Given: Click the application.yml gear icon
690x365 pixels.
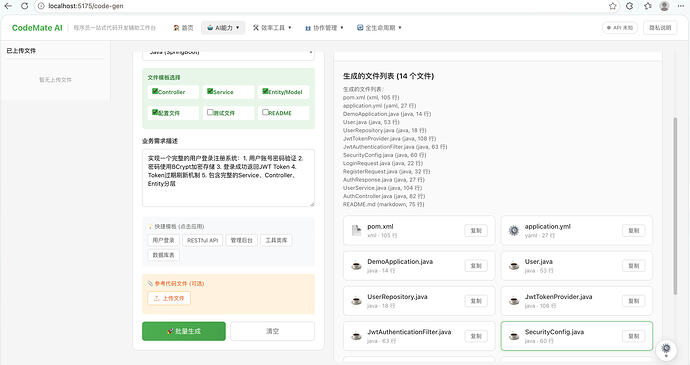Looking at the screenshot, I should pos(514,230).
